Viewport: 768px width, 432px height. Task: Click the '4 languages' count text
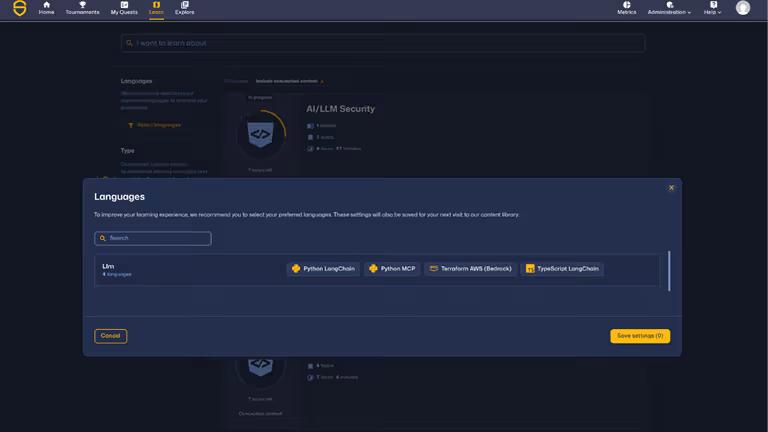click(x=117, y=274)
